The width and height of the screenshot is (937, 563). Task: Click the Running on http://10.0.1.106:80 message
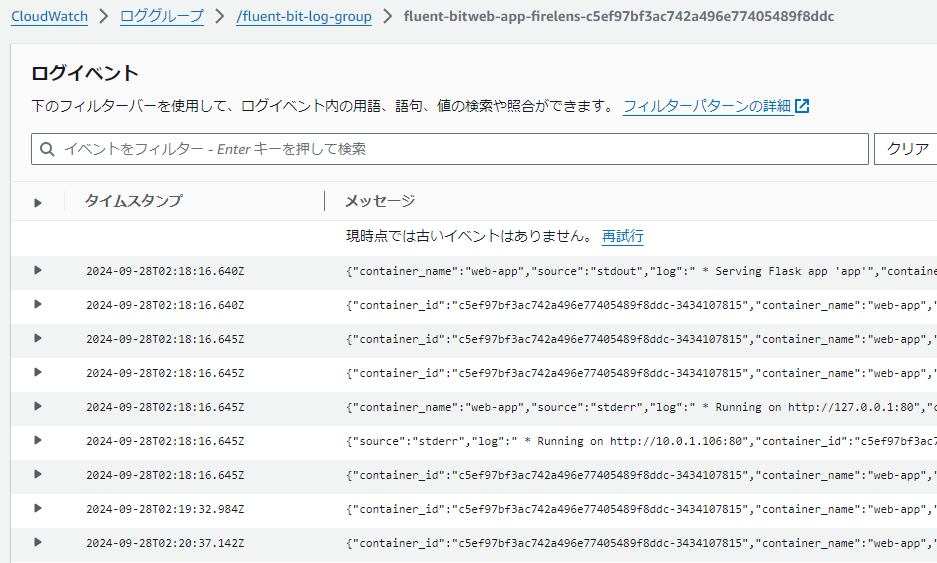641,442
